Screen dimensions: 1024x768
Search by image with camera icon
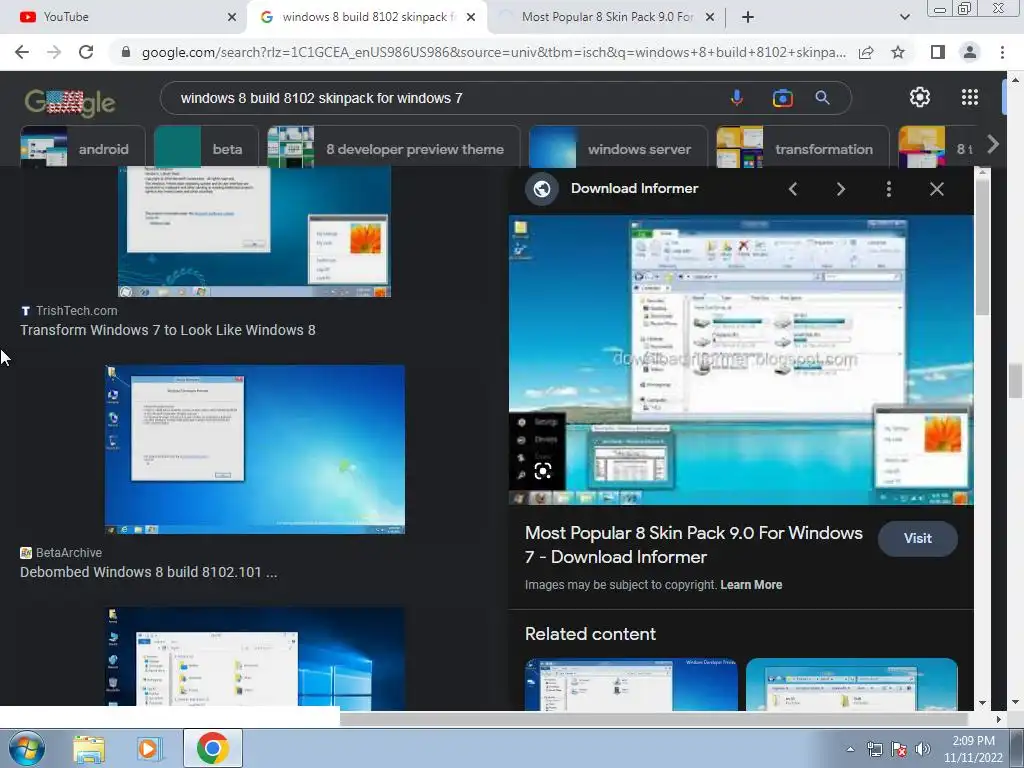782,98
